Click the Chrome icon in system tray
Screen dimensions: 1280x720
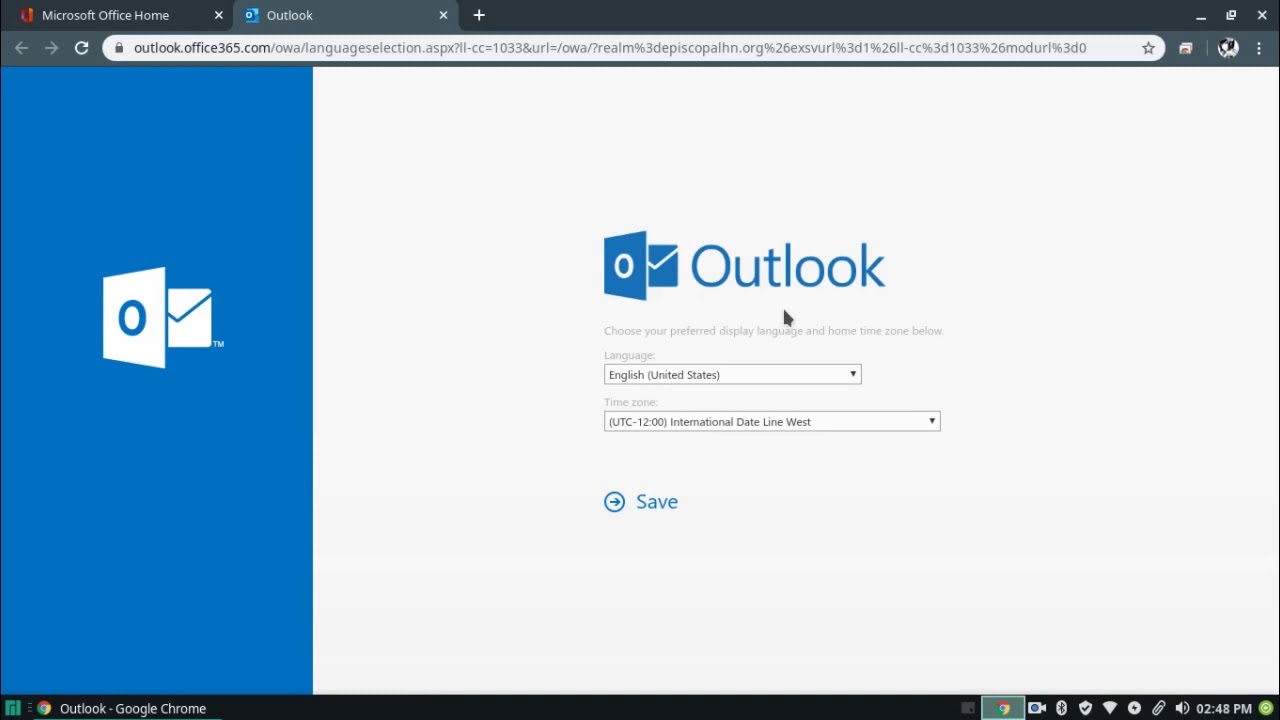point(1003,708)
